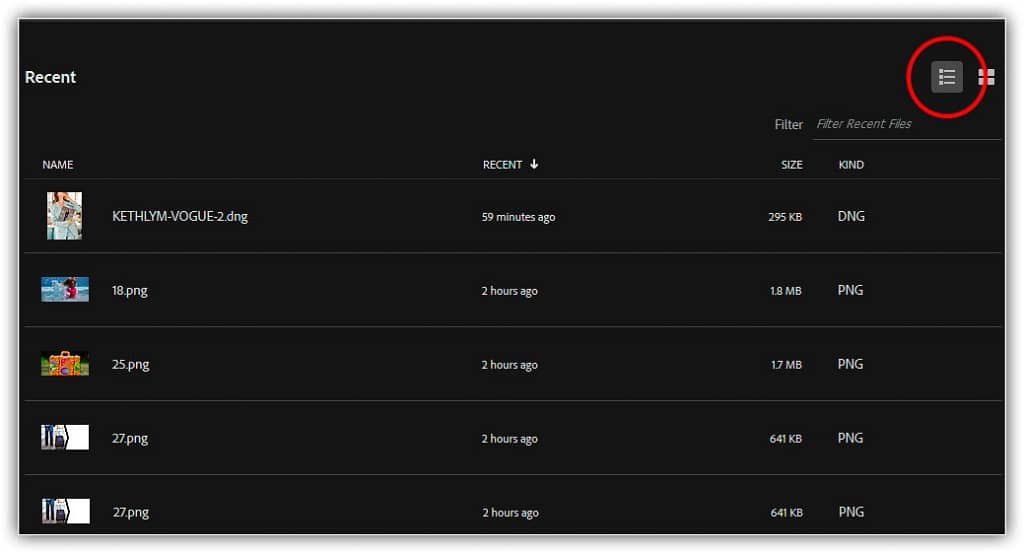This screenshot has height=553, width=1024.
Task: Toggle sort direction arrow next to RECENT
Action: 534,164
